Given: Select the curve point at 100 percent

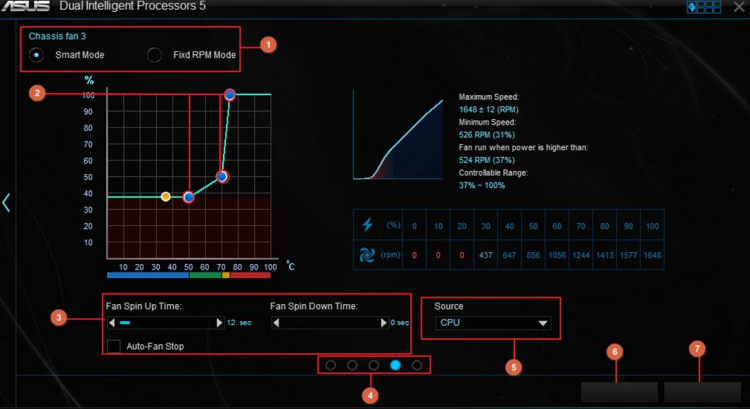Looking at the screenshot, I should 230,95.
